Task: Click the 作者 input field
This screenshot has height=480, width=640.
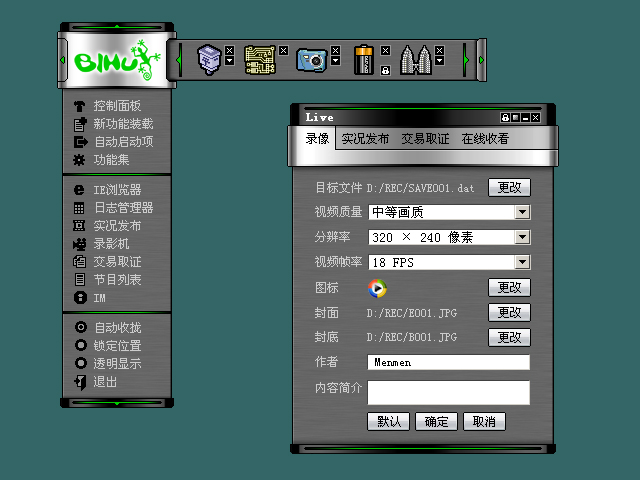Action: (x=449, y=362)
